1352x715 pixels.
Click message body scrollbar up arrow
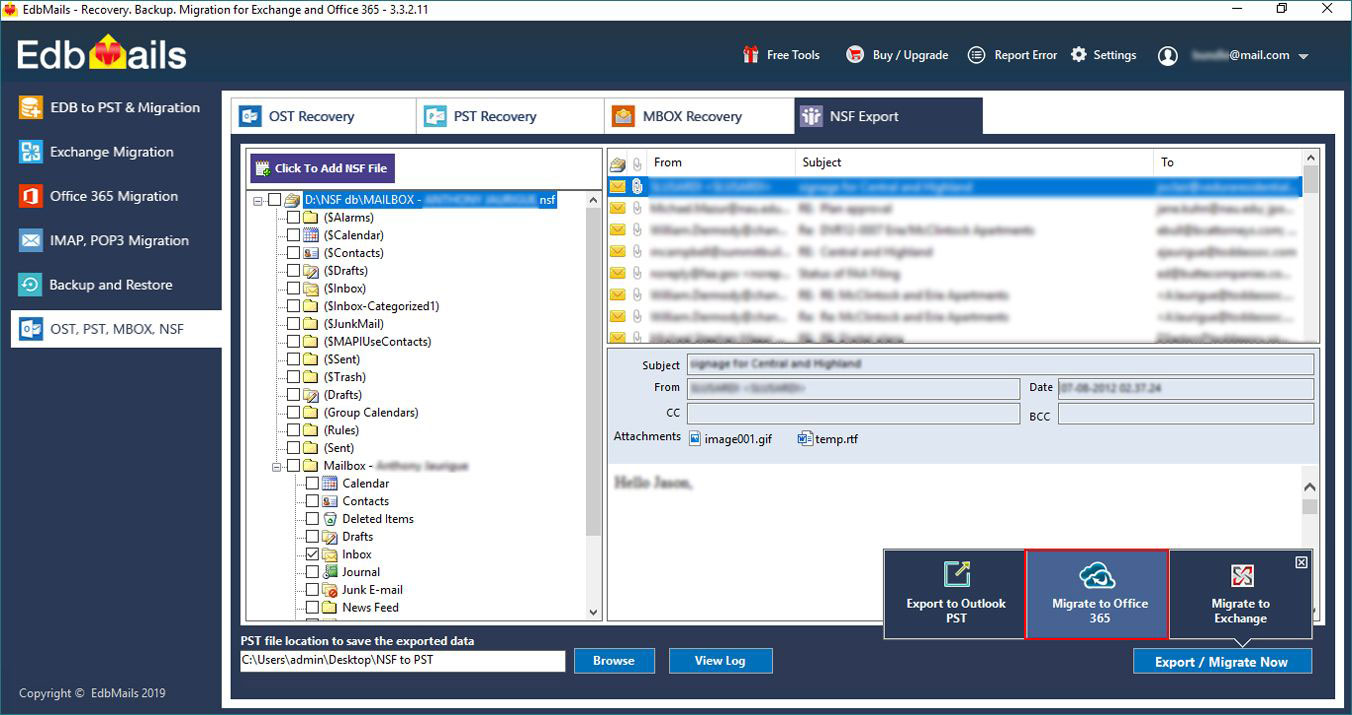pyautogui.click(x=1310, y=487)
